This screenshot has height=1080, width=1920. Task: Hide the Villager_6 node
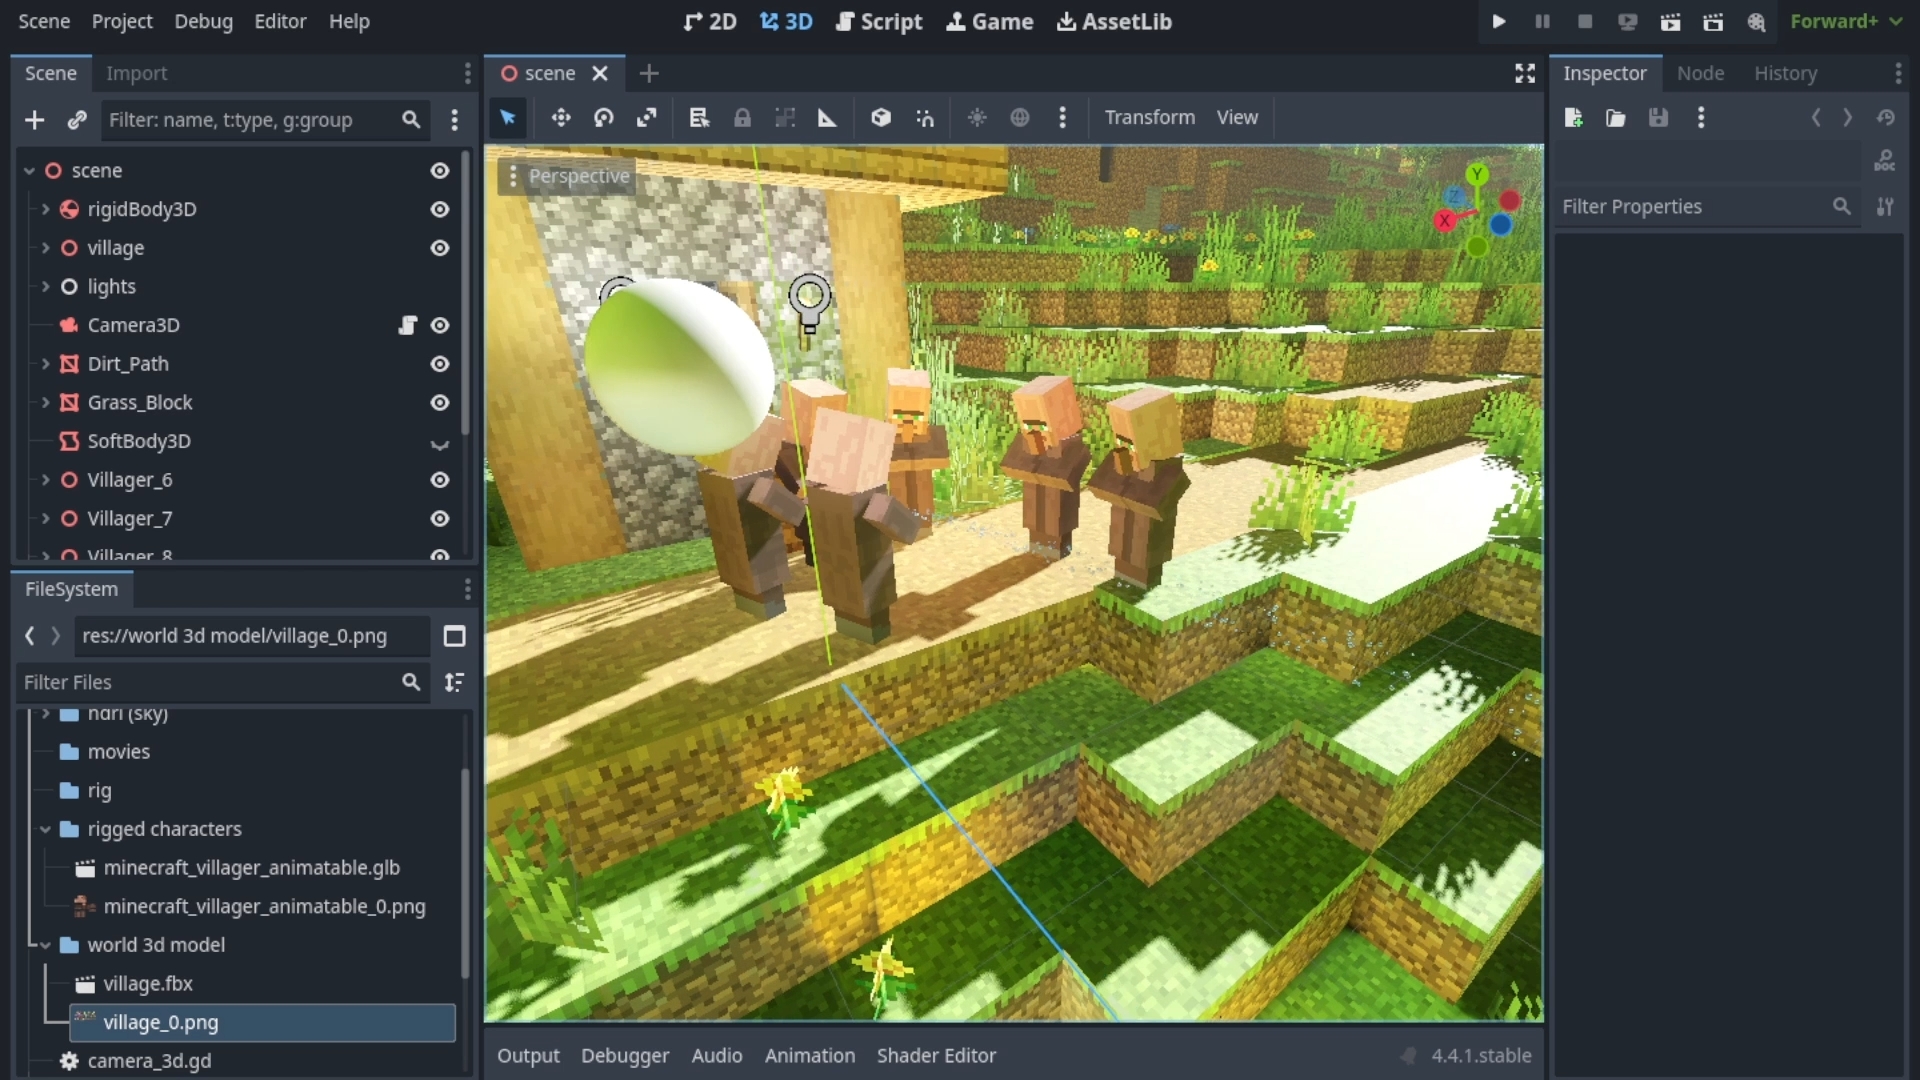click(440, 480)
